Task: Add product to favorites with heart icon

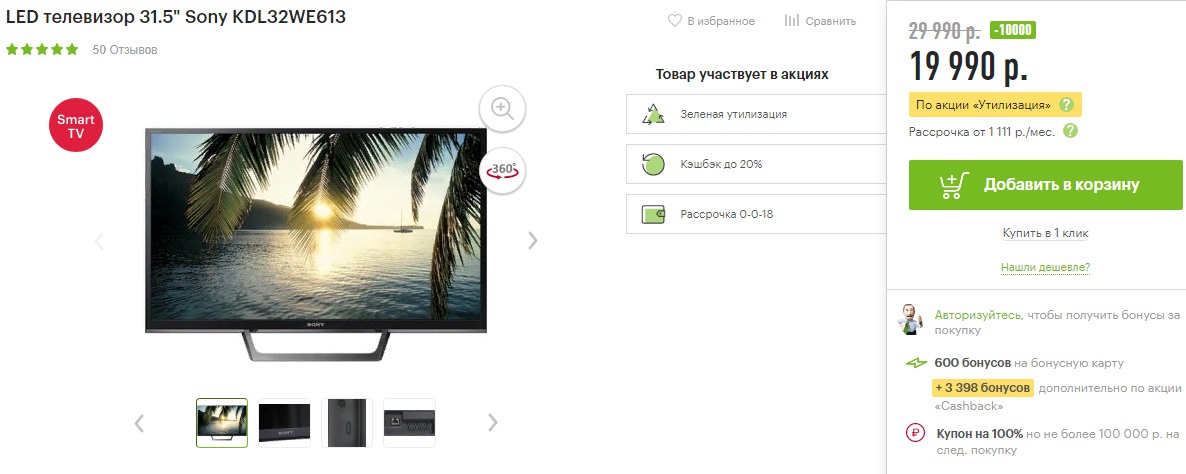Action: point(675,21)
